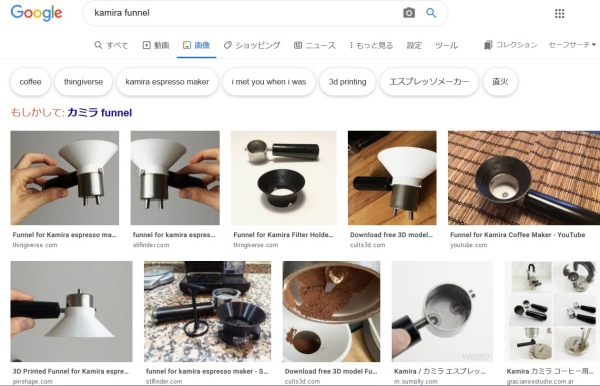Open ツール tools options
Viewport: 600px width, 386px height.
click(x=446, y=45)
